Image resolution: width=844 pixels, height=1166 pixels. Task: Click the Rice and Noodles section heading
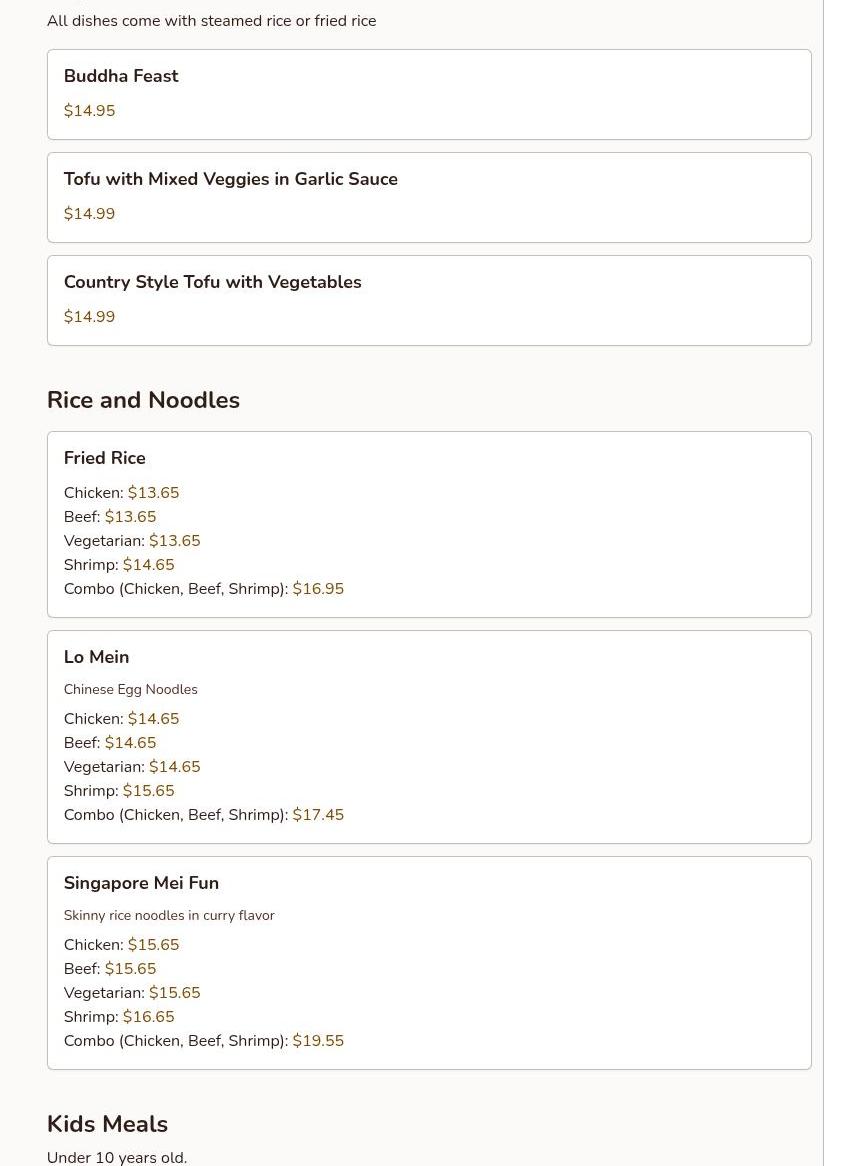[x=143, y=400]
